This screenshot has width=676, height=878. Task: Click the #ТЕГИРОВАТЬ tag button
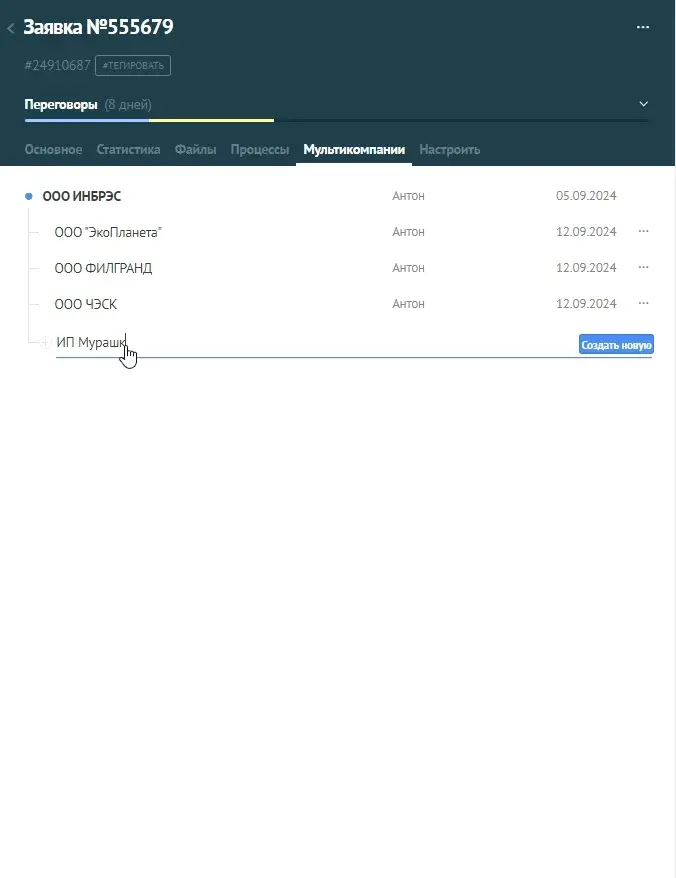pyautogui.click(x=133, y=66)
